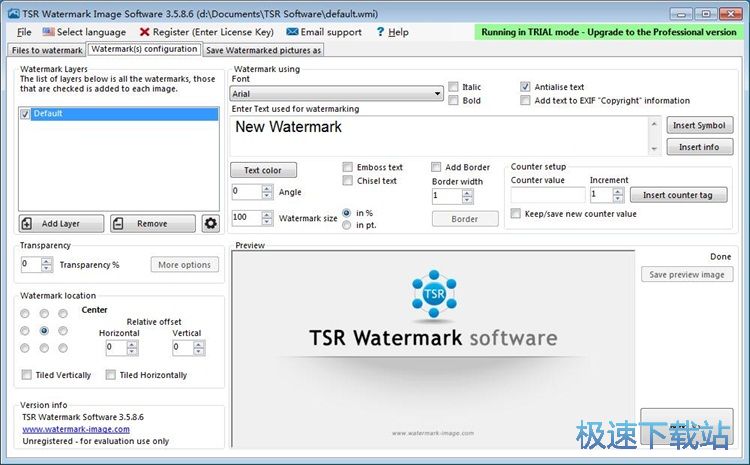This screenshot has width=750, height=465.
Task: Click the Border color button
Action: 465,219
